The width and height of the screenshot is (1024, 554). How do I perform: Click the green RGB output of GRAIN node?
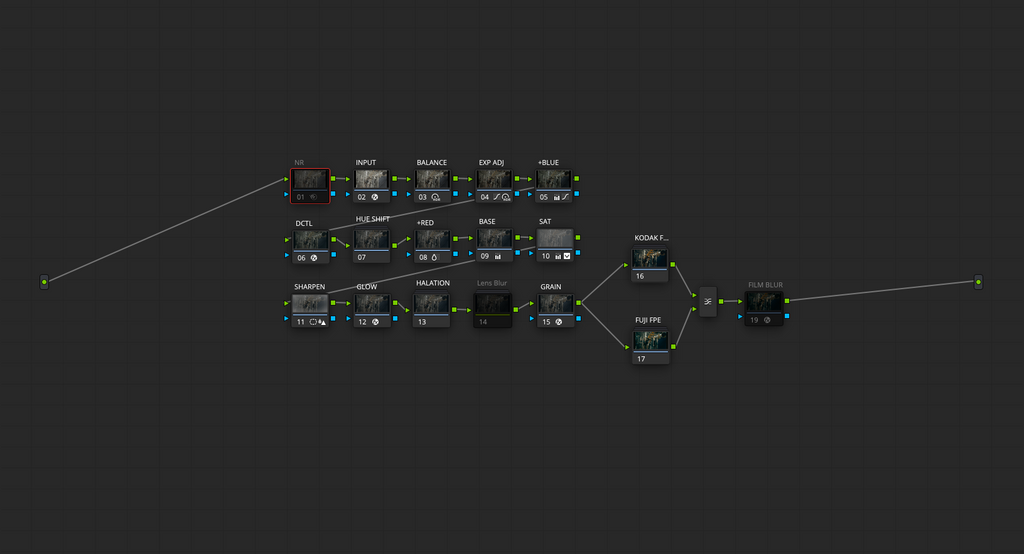tap(579, 303)
